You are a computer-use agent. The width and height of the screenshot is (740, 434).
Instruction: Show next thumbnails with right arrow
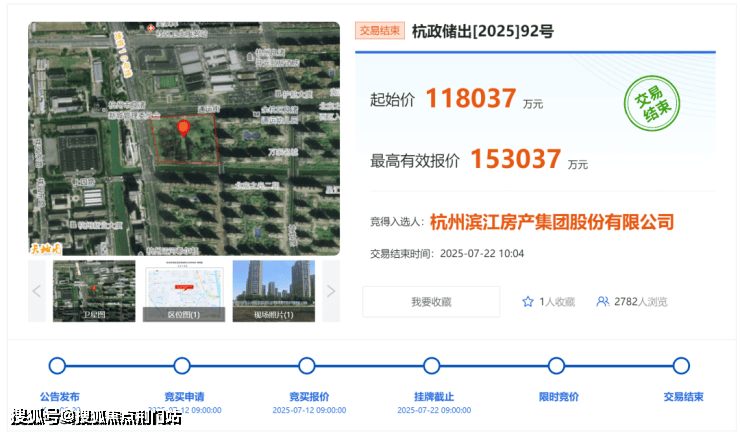pyautogui.click(x=331, y=291)
